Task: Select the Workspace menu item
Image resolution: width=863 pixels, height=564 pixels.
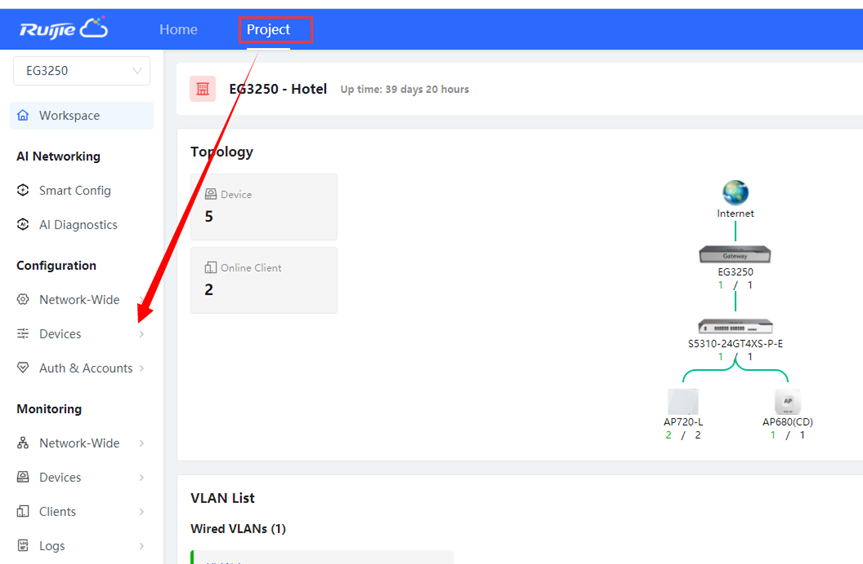Action: (81, 116)
